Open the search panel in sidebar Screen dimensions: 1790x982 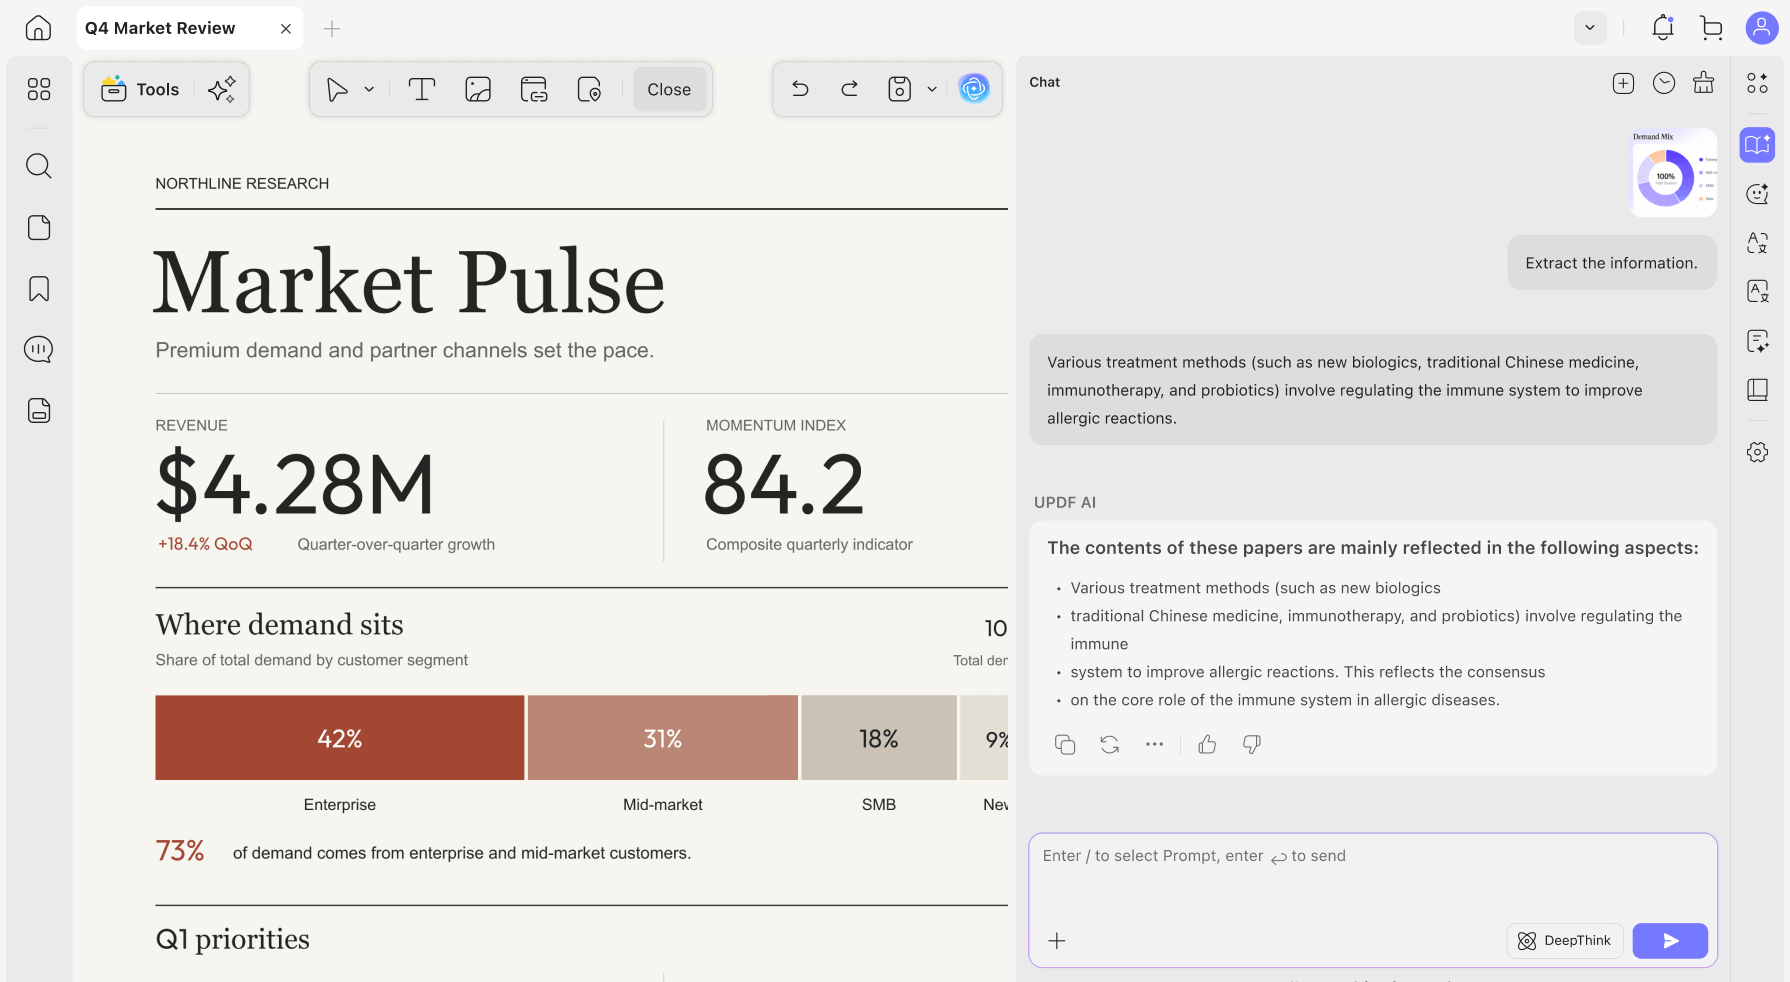(x=39, y=165)
